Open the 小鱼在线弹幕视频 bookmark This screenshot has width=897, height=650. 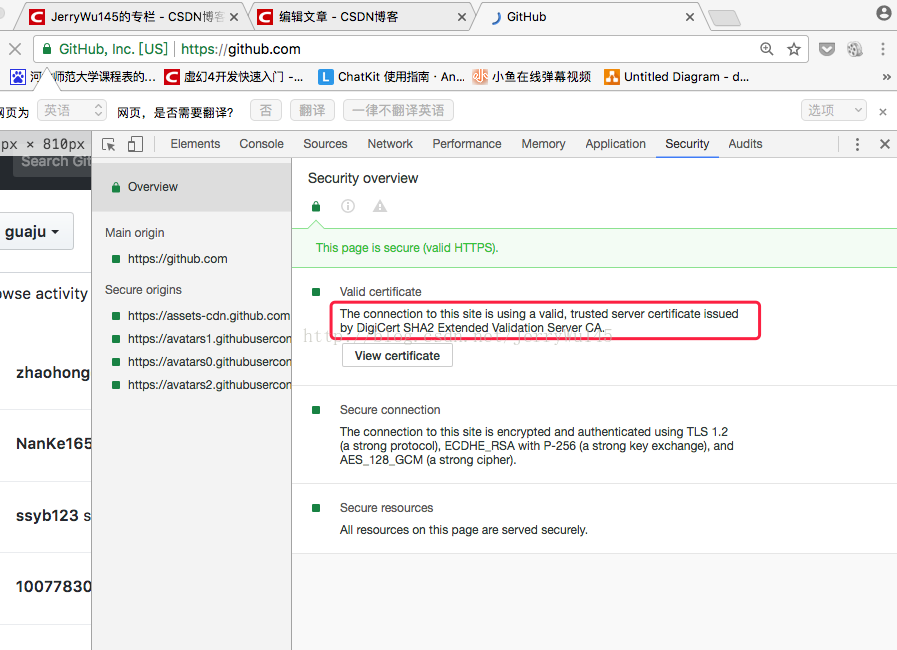[x=531, y=77]
